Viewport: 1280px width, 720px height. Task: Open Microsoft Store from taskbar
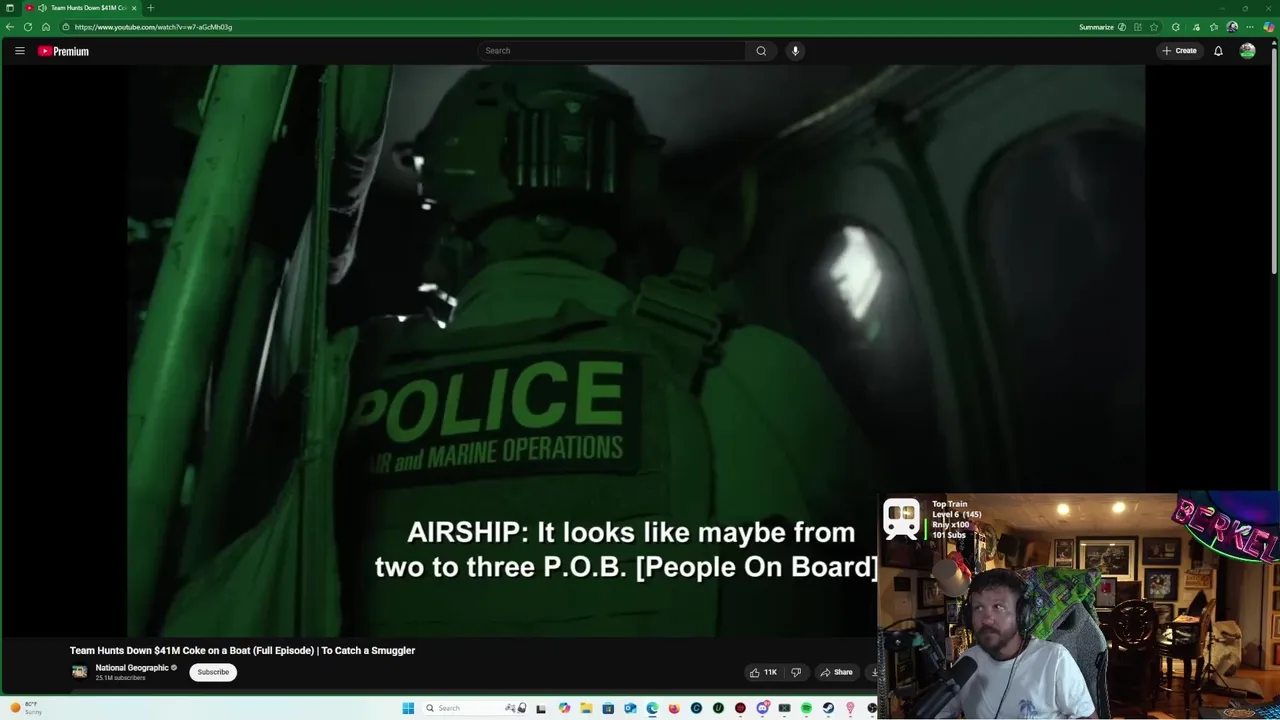coord(608,708)
